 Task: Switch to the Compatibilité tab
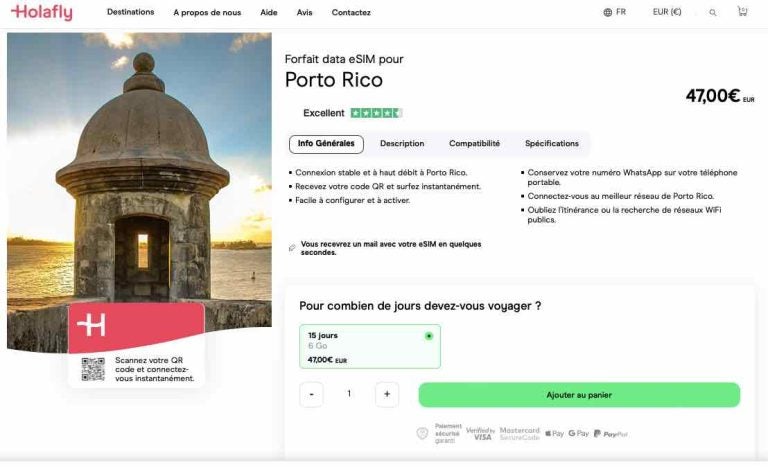(474, 144)
